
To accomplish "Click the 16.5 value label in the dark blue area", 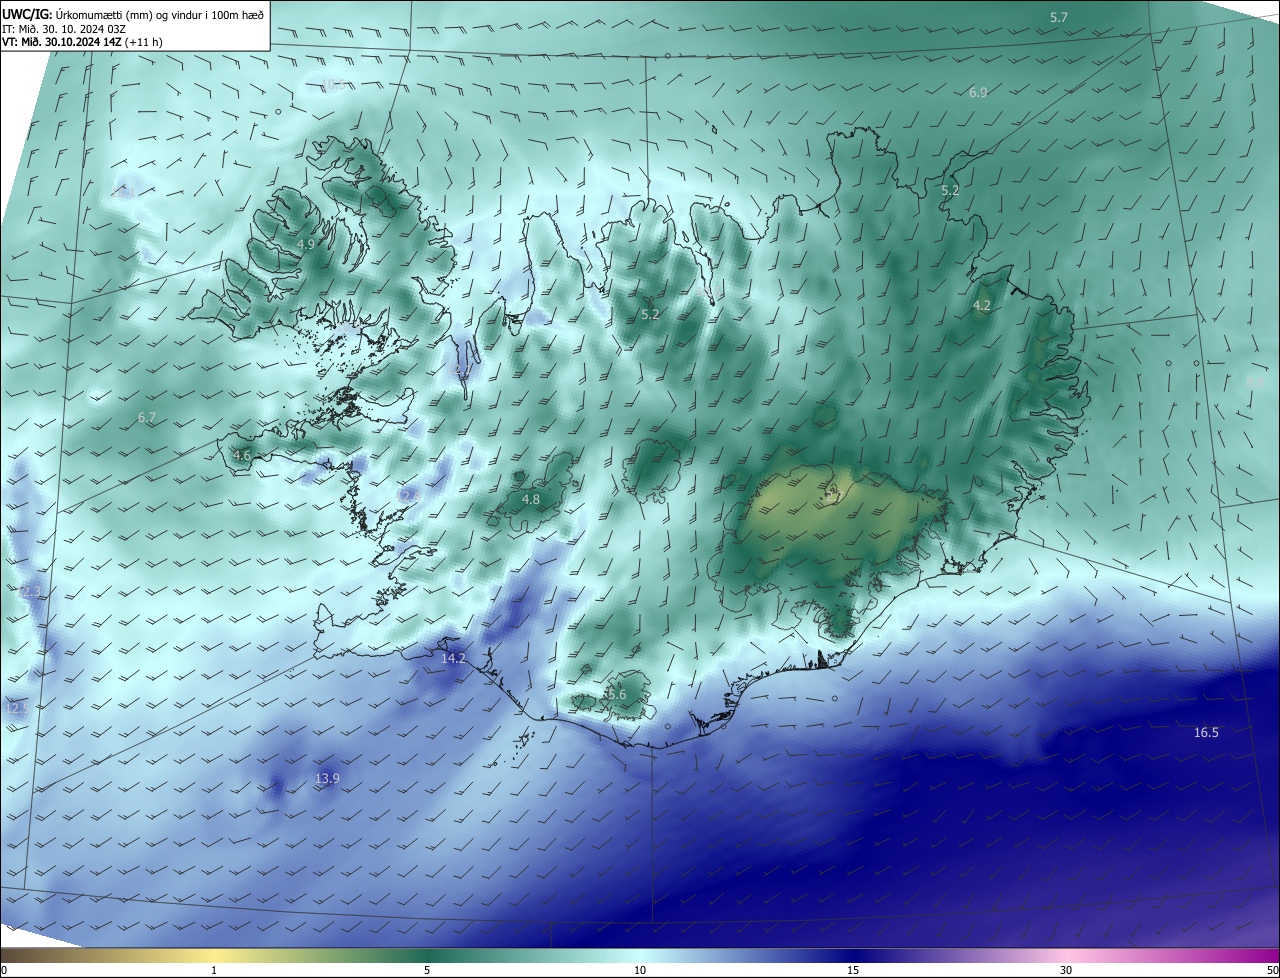I will click(1206, 732).
